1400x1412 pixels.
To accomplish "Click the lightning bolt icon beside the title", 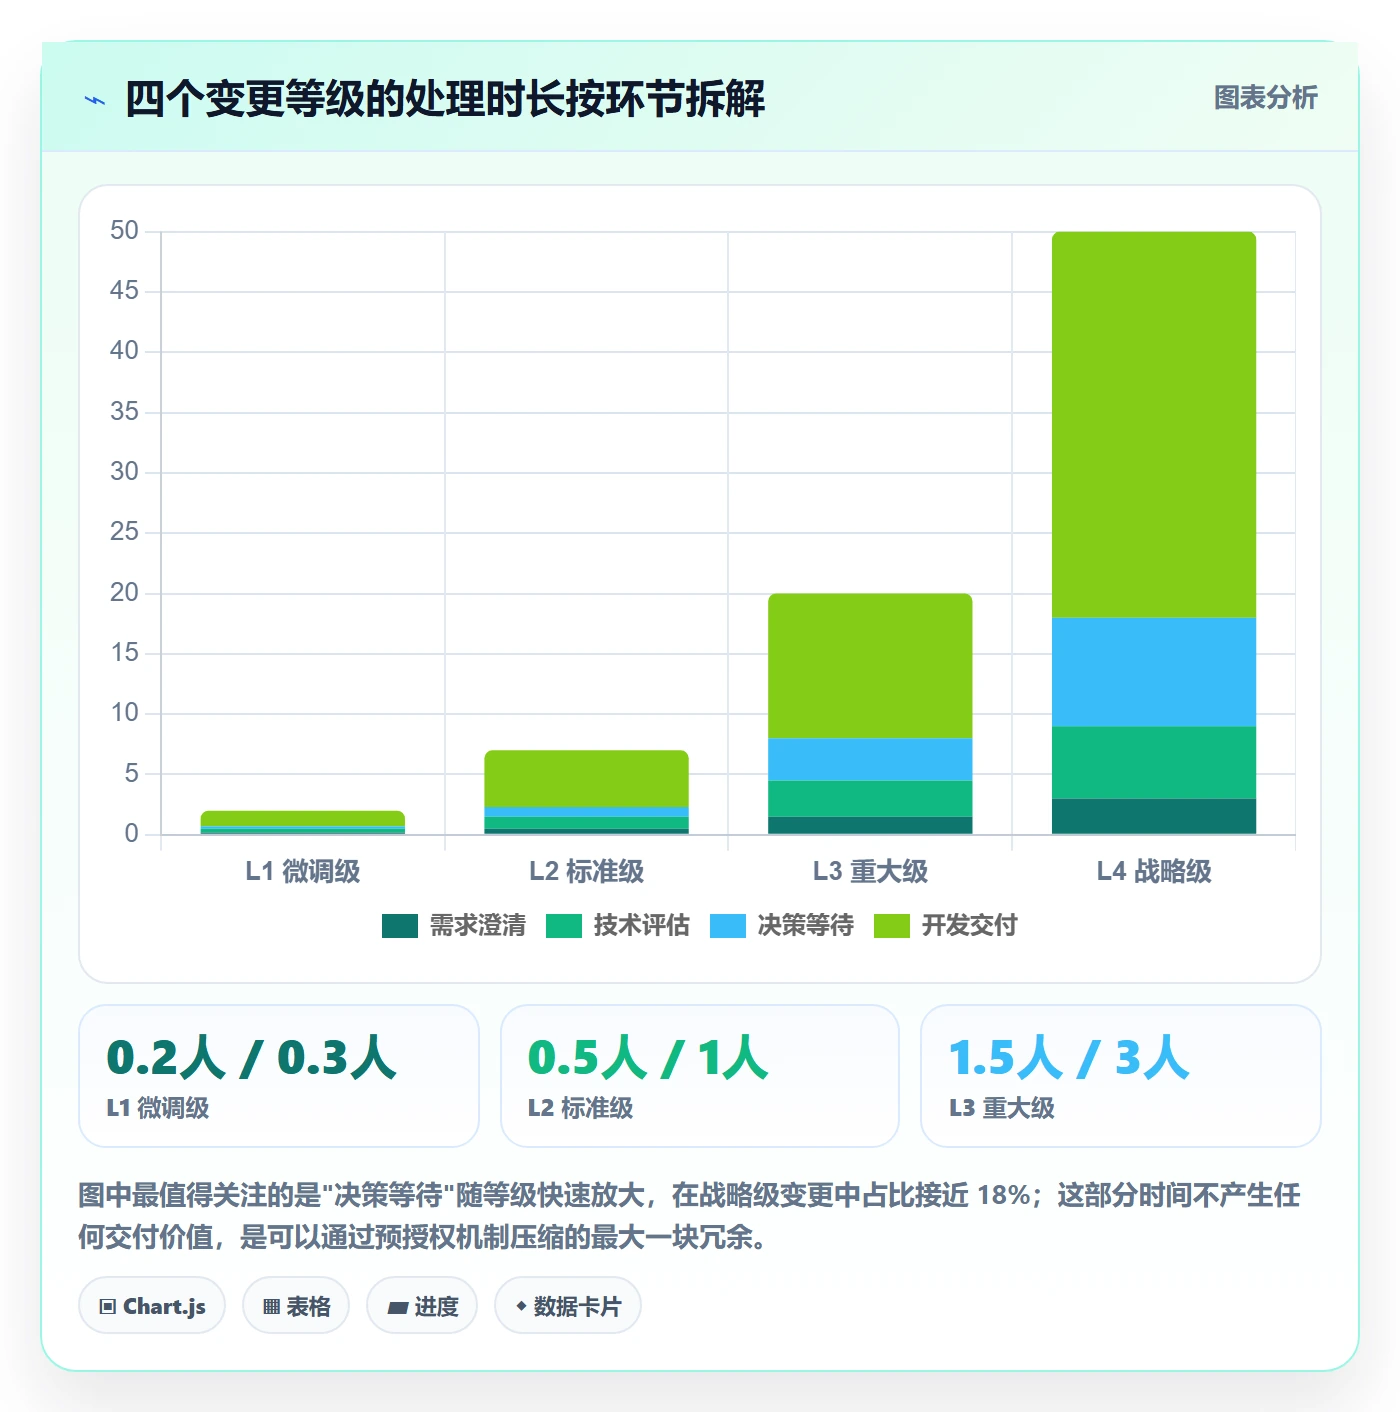I will [x=95, y=100].
